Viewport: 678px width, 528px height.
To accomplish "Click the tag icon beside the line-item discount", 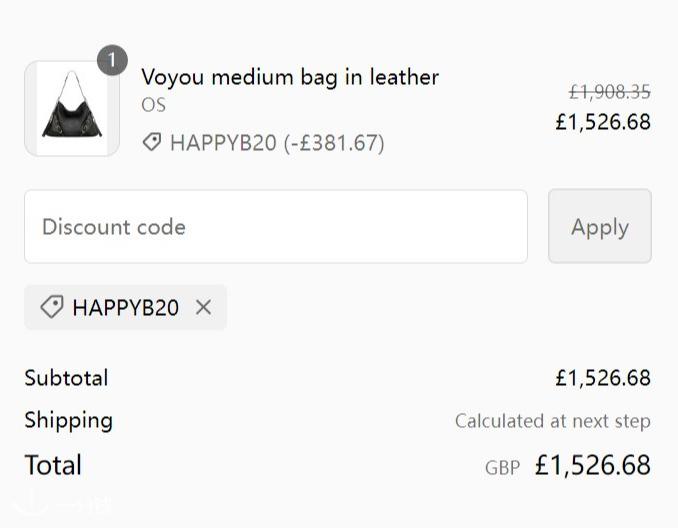I will click(152, 143).
